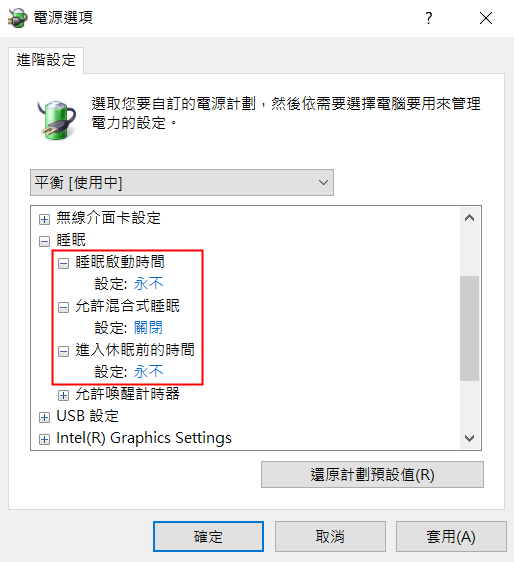Click the 關閉 setting for hybrid sleep

pyautogui.click(x=148, y=328)
